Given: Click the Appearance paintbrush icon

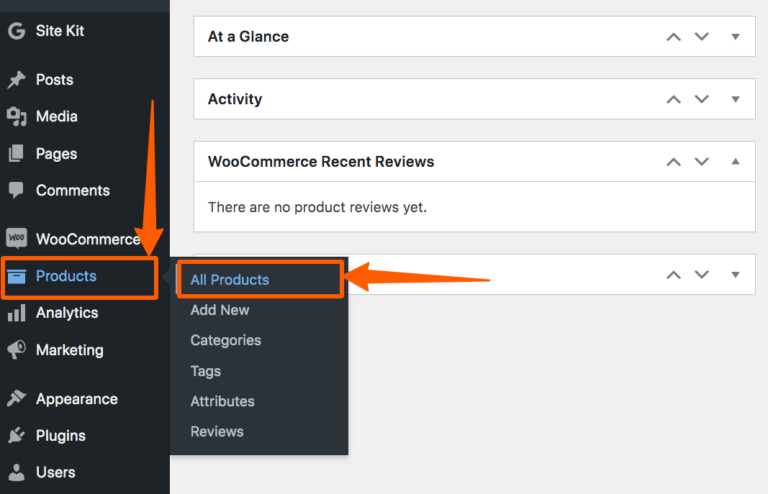Looking at the screenshot, I should click(16, 399).
